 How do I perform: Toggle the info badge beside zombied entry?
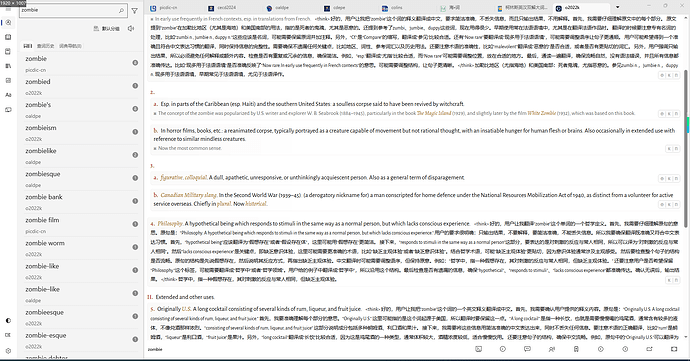pos(135,85)
